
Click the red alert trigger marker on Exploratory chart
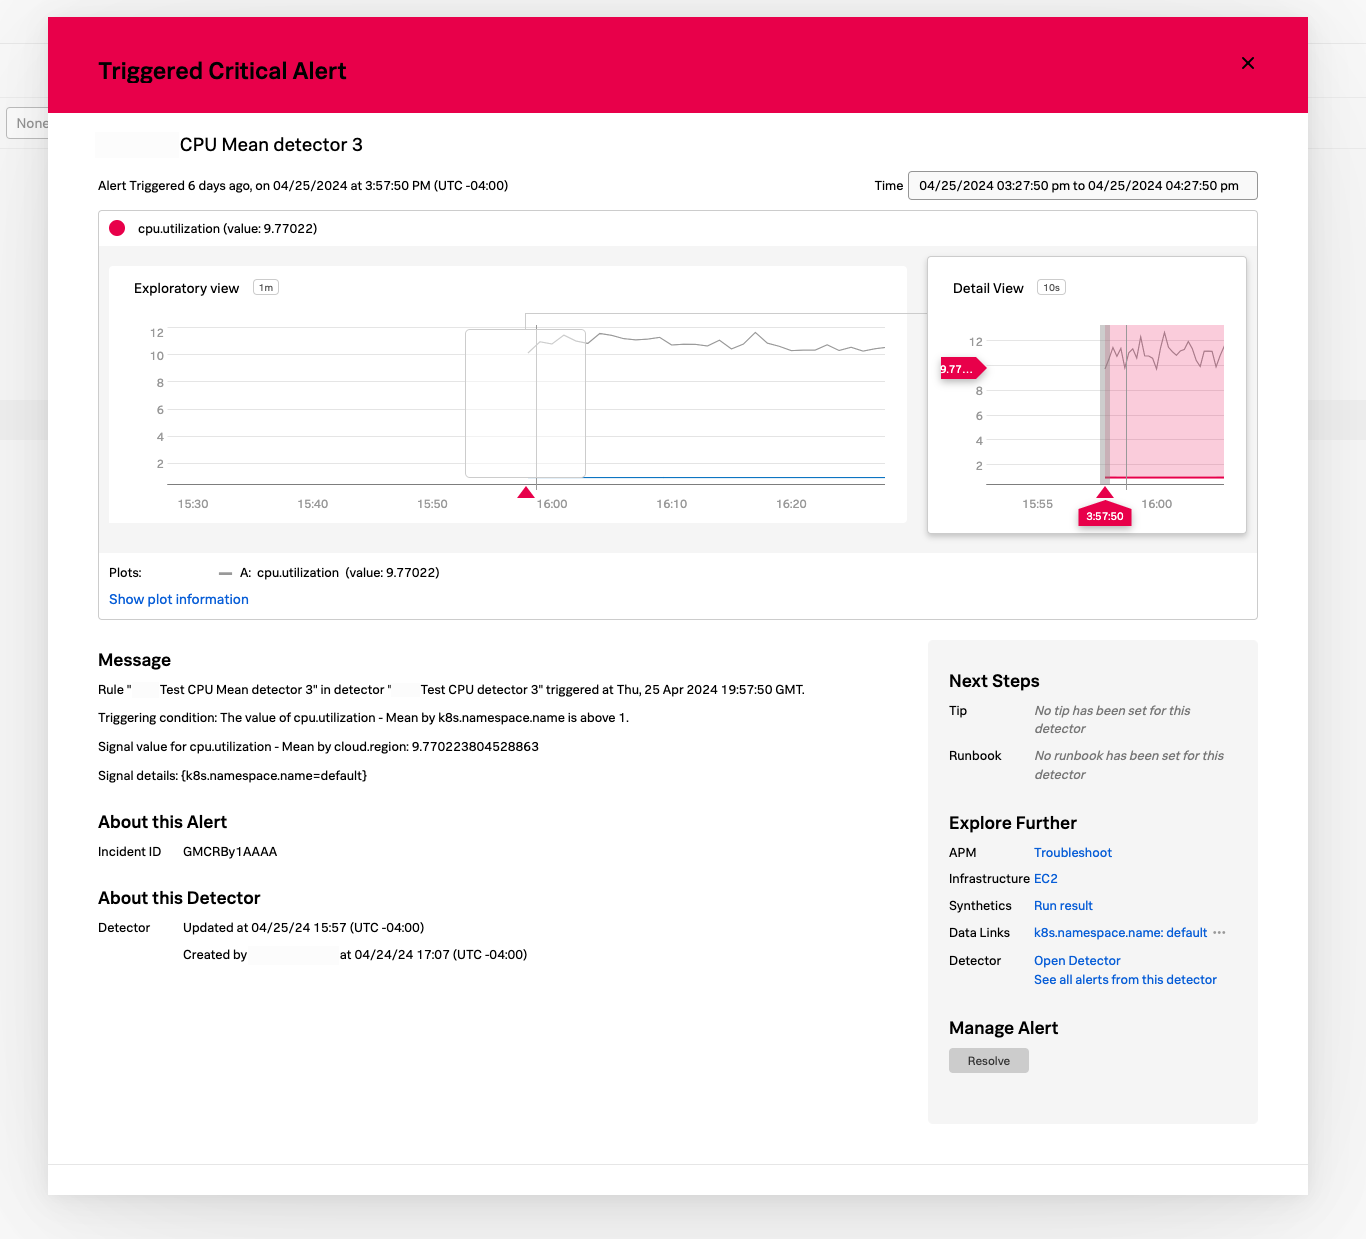pos(526,492)
